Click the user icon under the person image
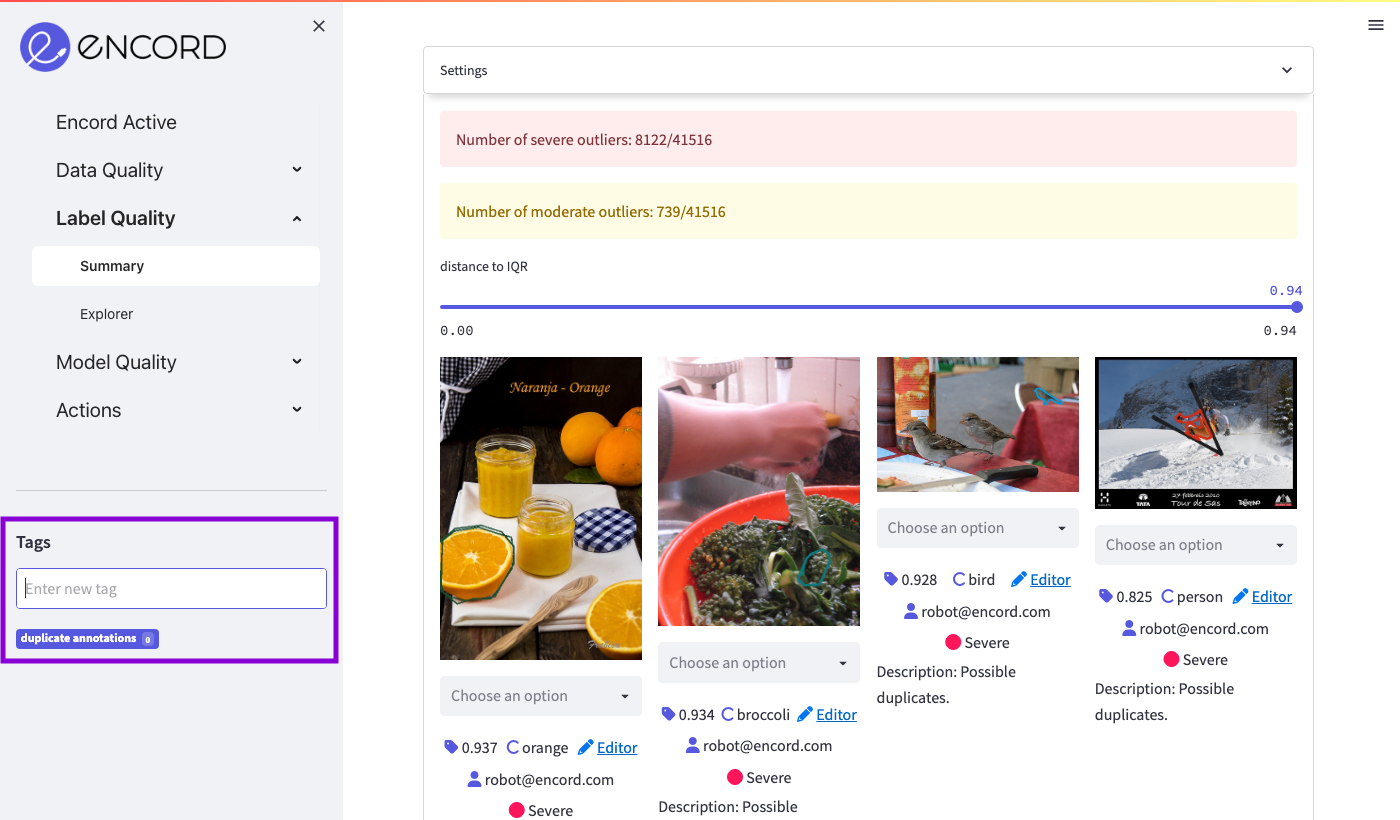 tap(1129, 628)
